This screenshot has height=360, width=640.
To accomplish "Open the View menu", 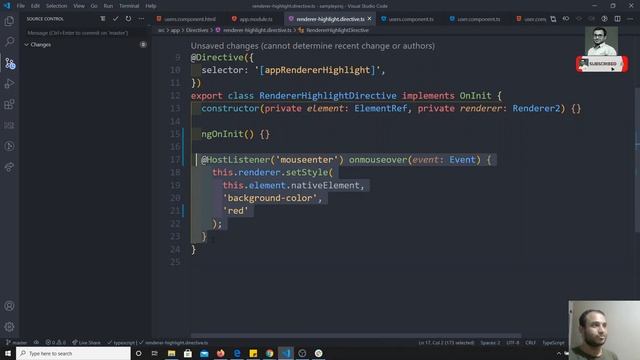I will point(79,6).
